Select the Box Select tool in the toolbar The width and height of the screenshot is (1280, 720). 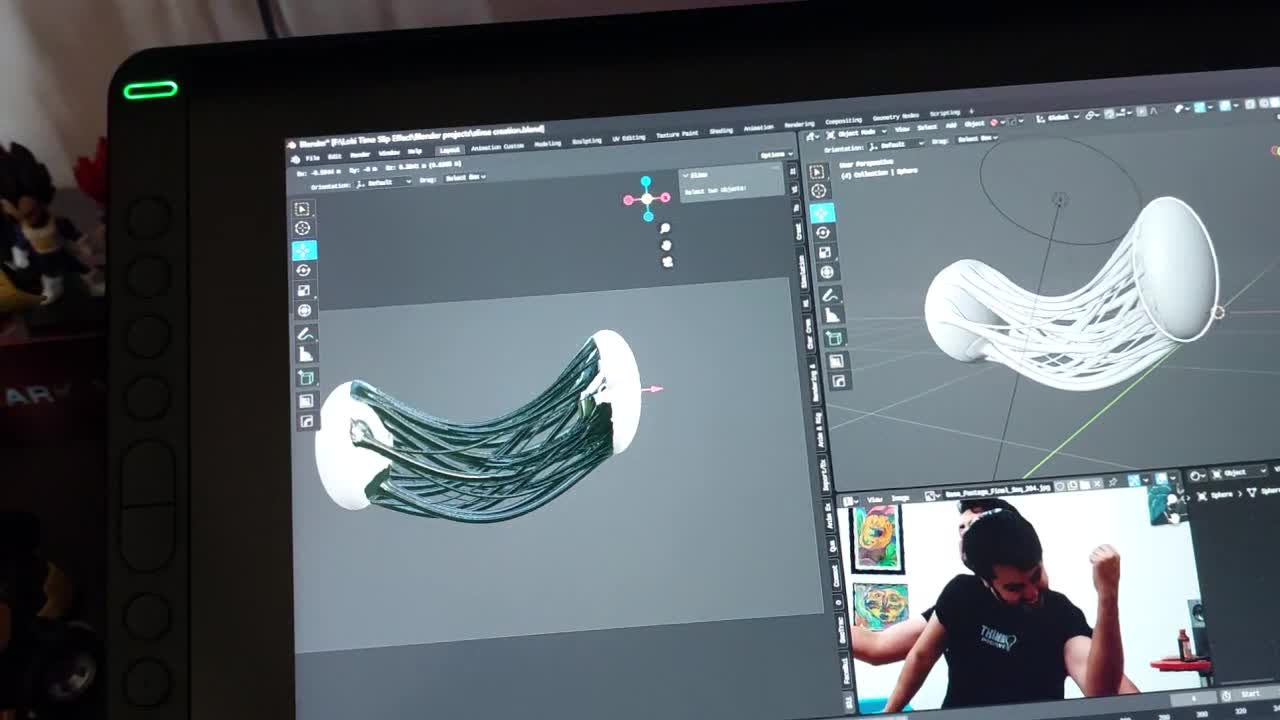305,210
